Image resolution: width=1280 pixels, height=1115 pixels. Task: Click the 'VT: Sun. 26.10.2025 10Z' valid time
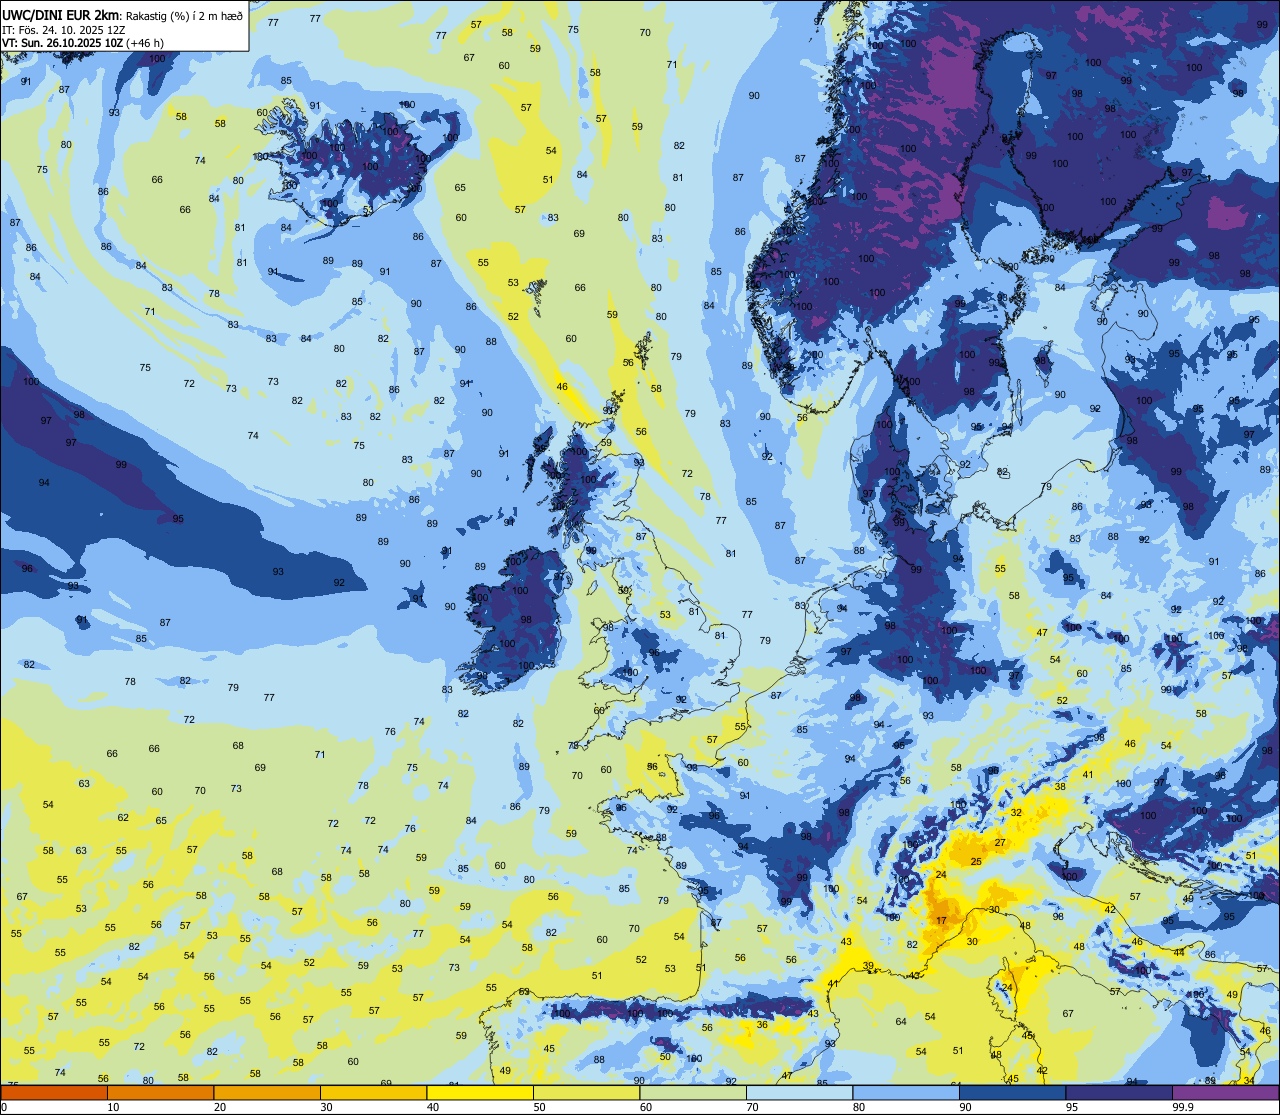62,43
